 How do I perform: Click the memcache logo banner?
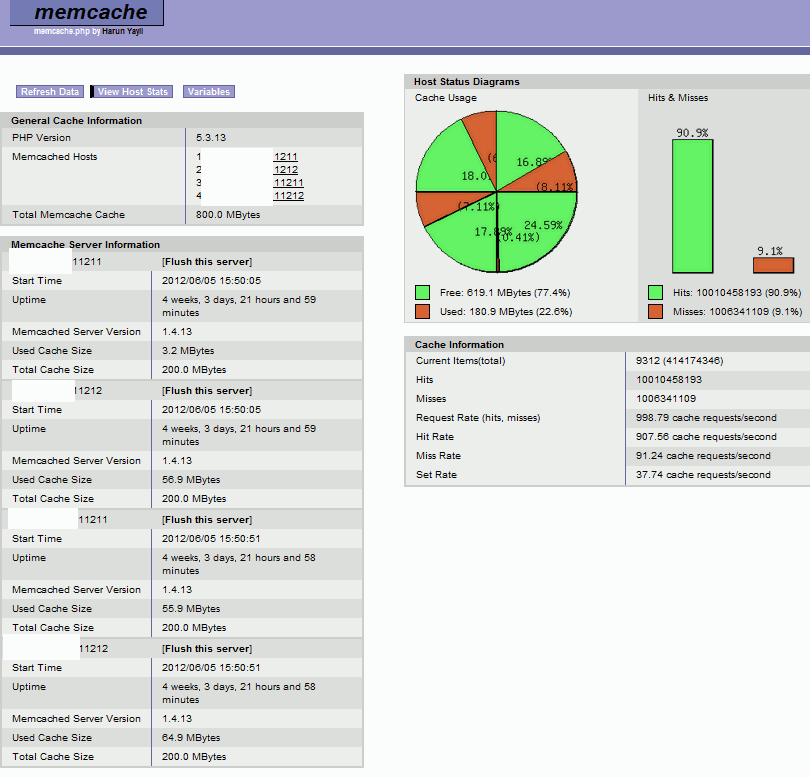pyautogui.click(x=86, y=12)
